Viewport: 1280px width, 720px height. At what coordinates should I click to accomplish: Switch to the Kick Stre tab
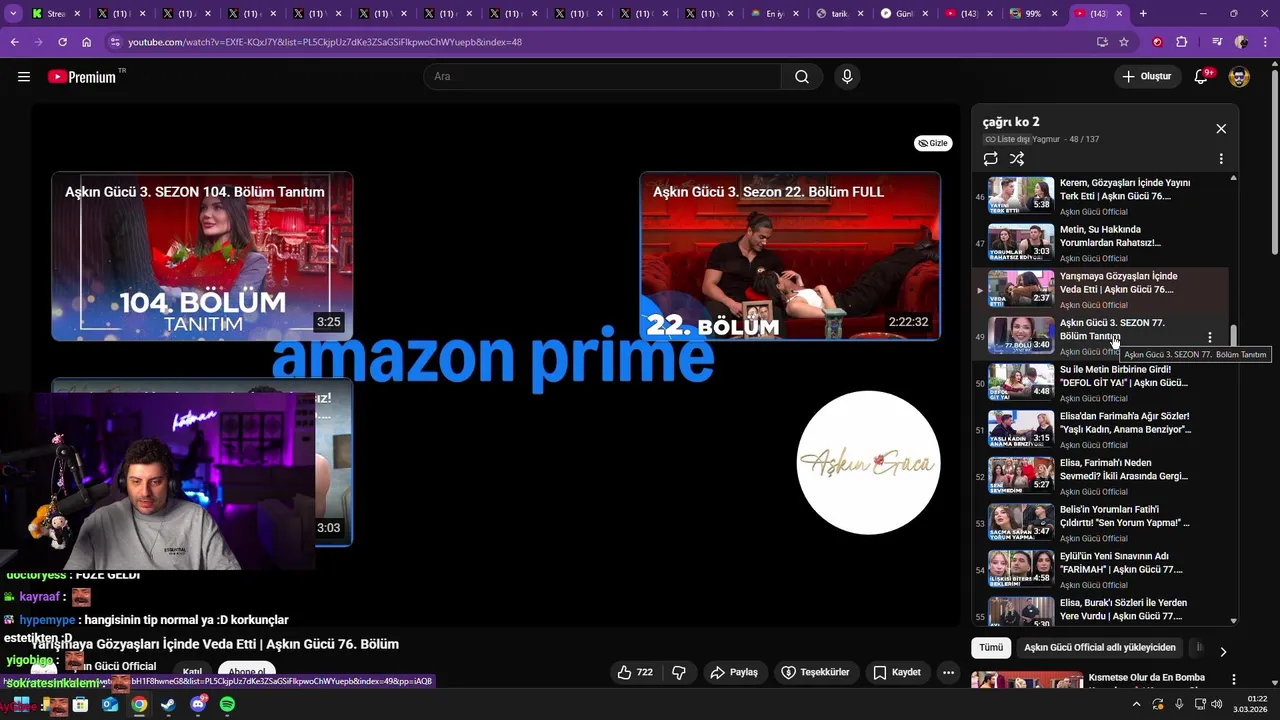53,13
